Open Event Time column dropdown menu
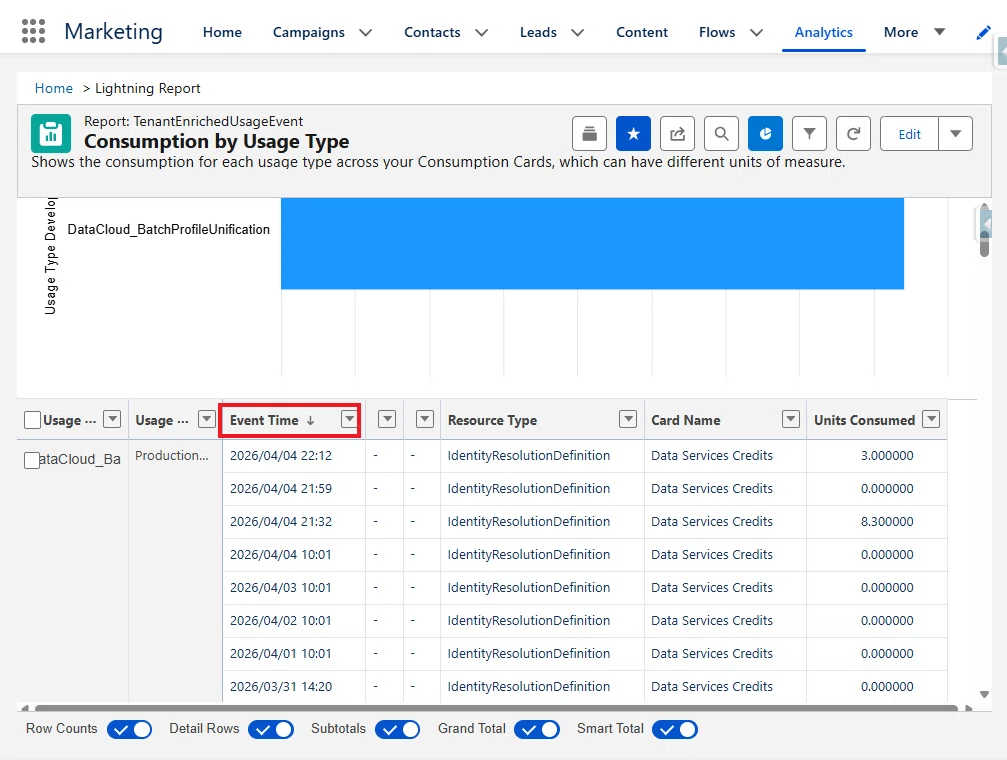 [x=349, y=420]
